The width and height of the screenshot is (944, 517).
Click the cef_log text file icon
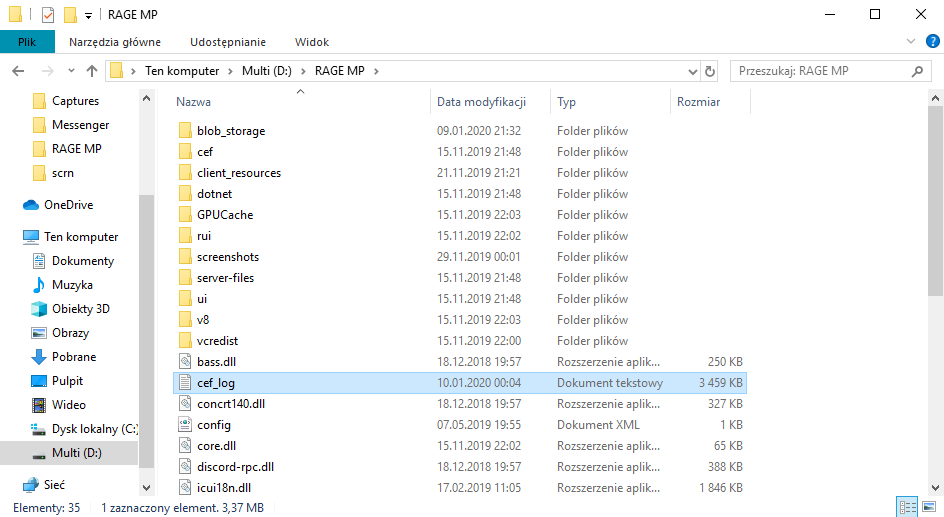click(185, 383)
